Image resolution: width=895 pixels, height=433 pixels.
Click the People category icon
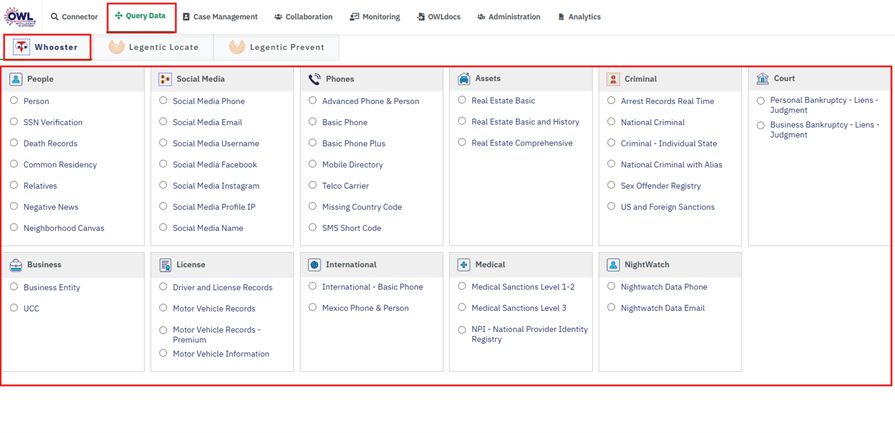(16, 79)
